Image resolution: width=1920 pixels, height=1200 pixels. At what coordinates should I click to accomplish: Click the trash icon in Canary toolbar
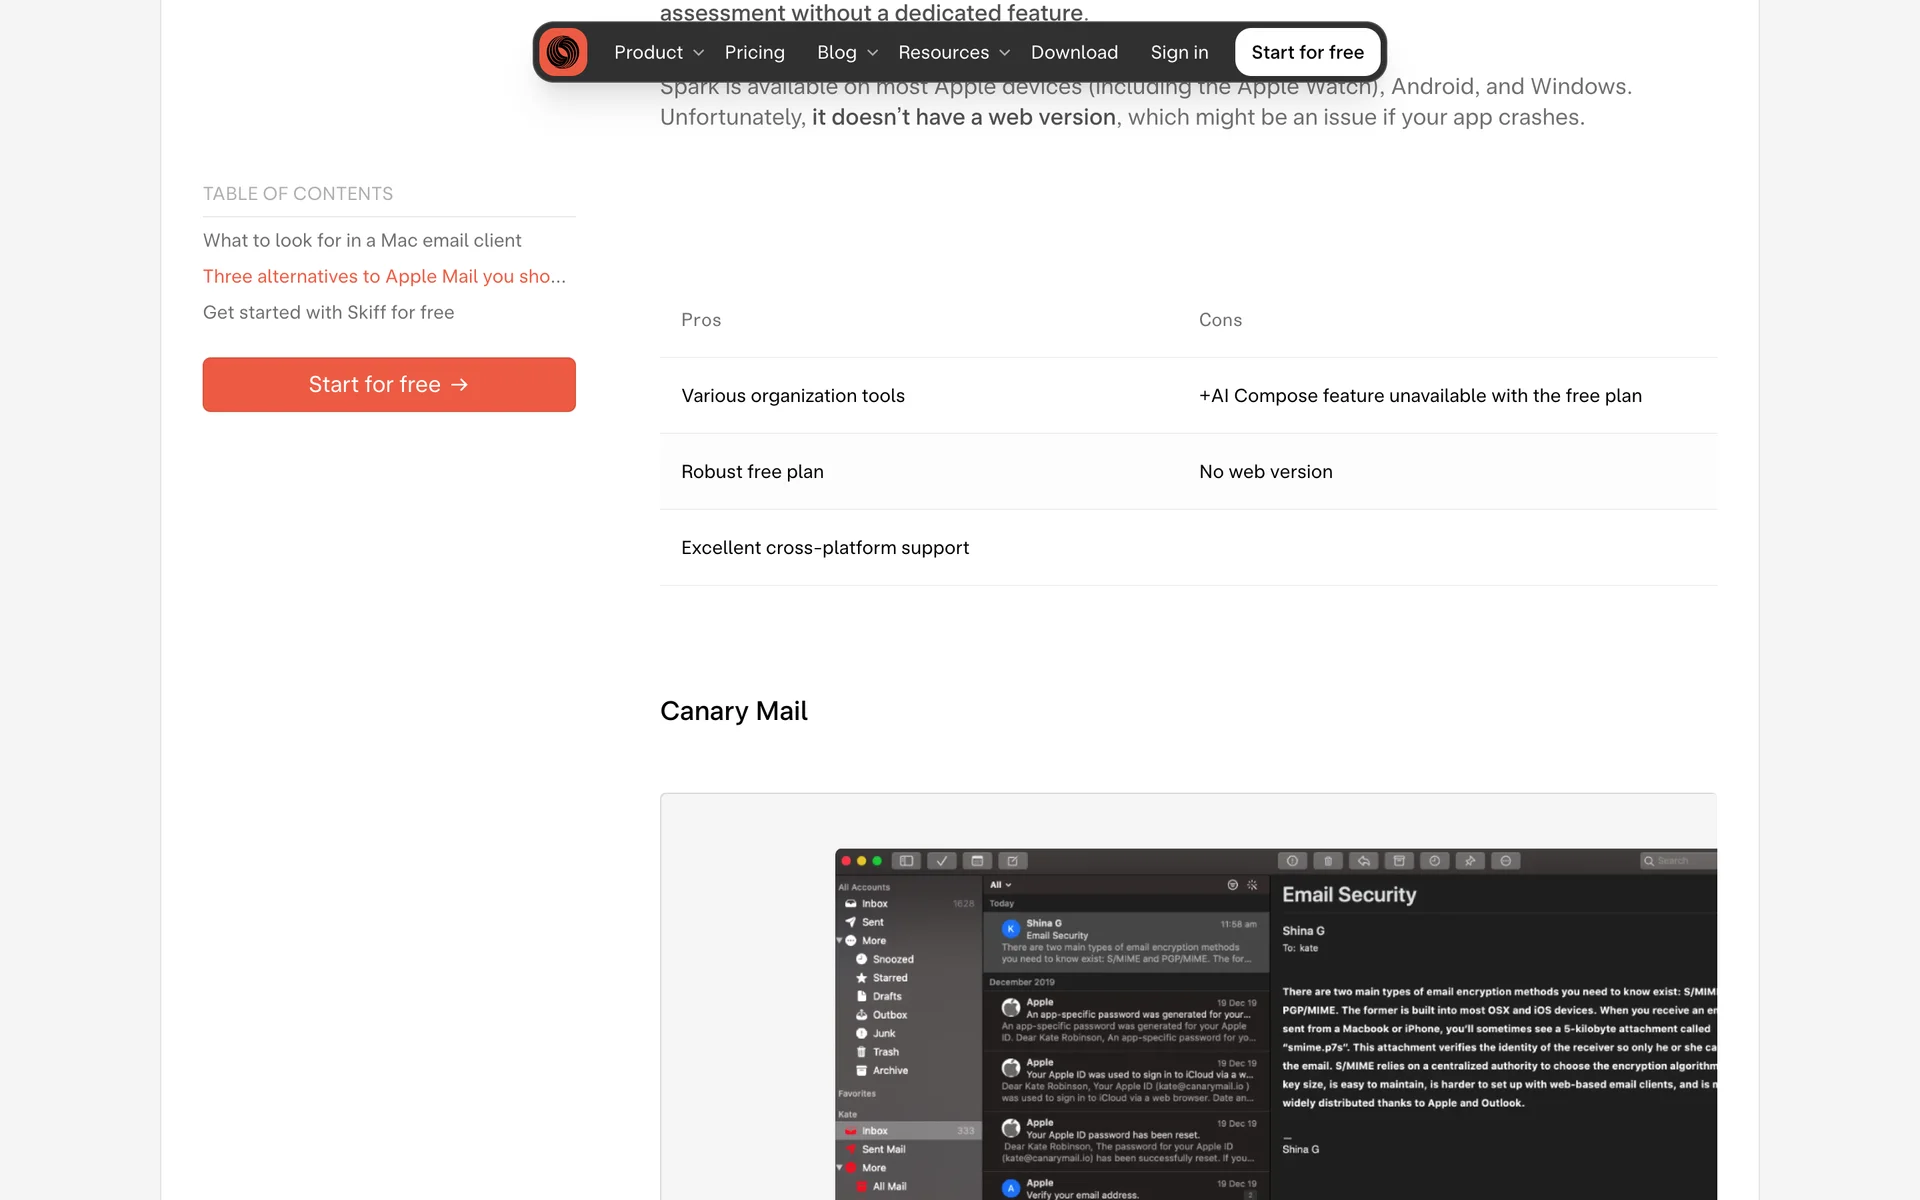tap(1328, 861)
